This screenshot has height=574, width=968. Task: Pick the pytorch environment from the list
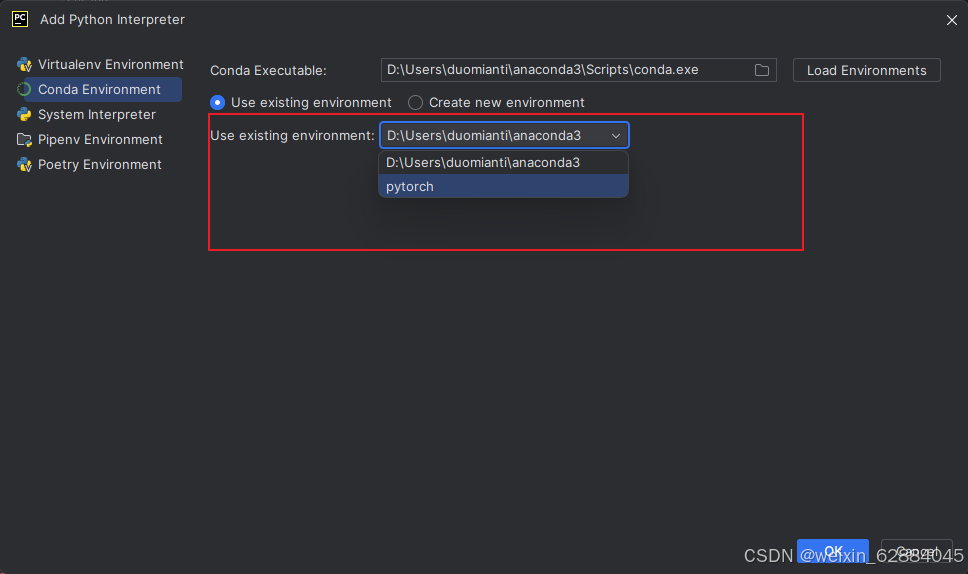tap(503, 186)
